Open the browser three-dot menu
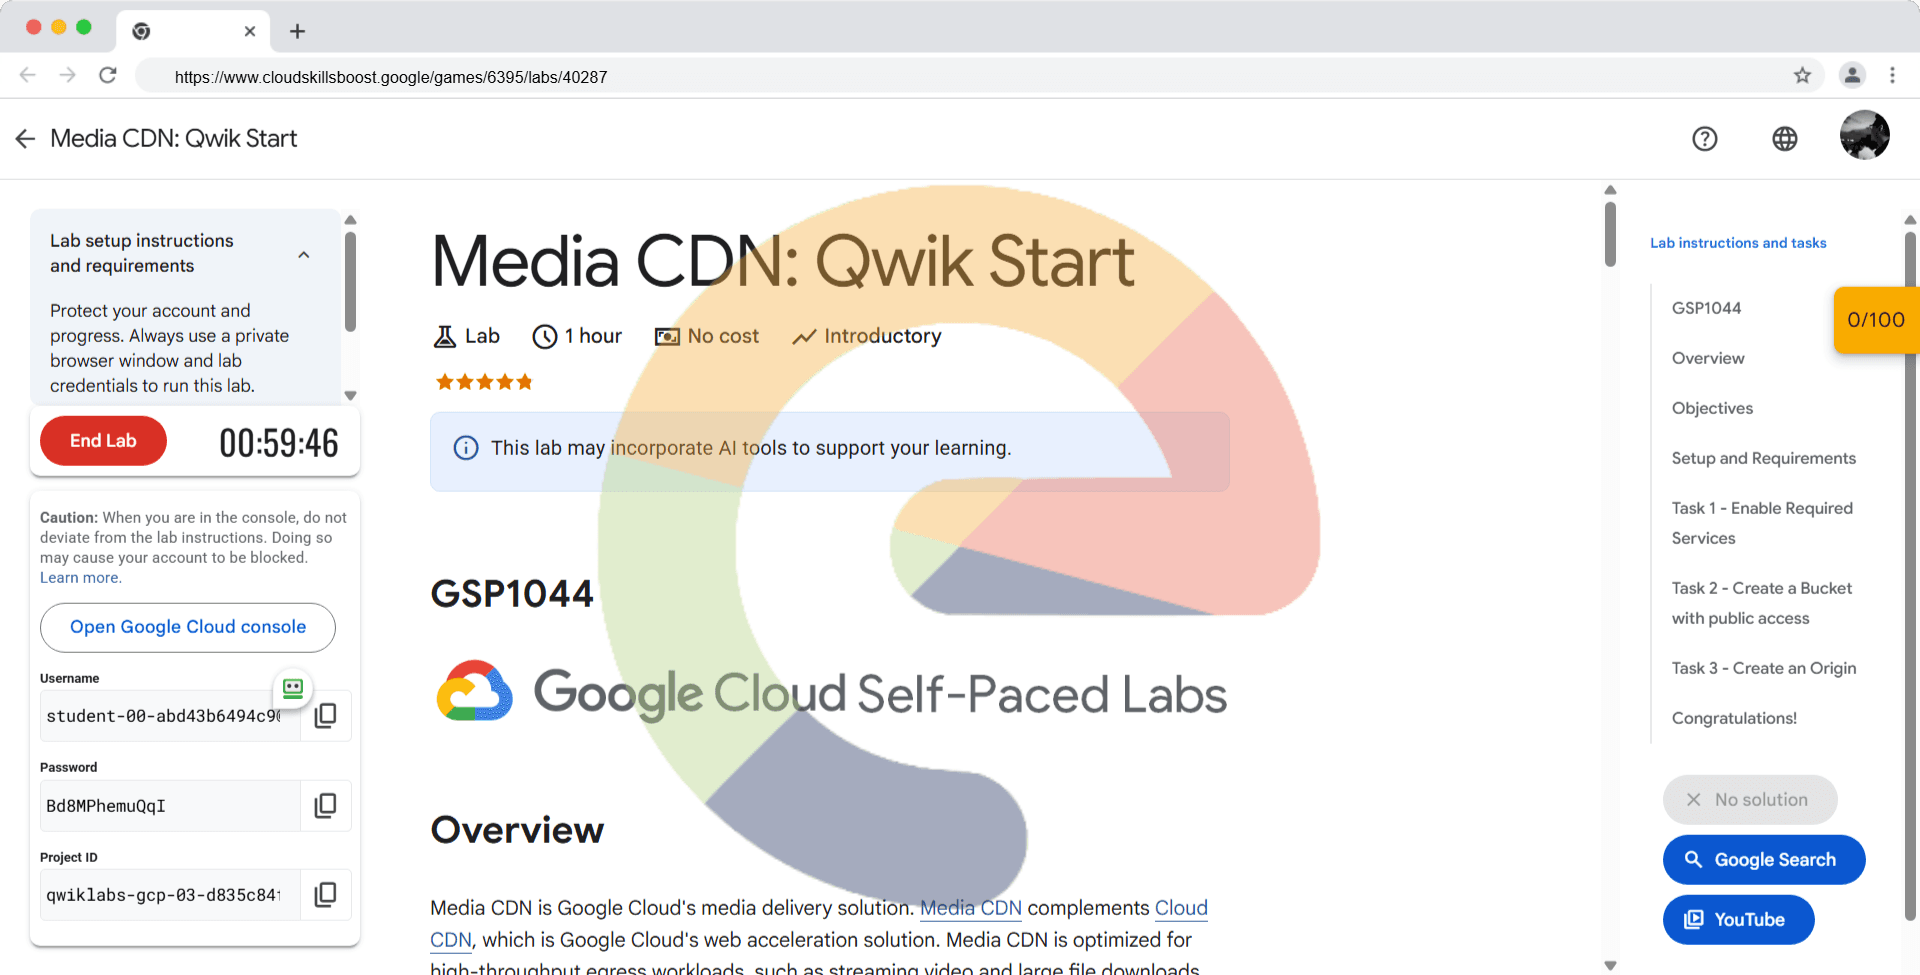This screenshot has width=1920, height=975. pyautogui.click(x=1892, y=75)
